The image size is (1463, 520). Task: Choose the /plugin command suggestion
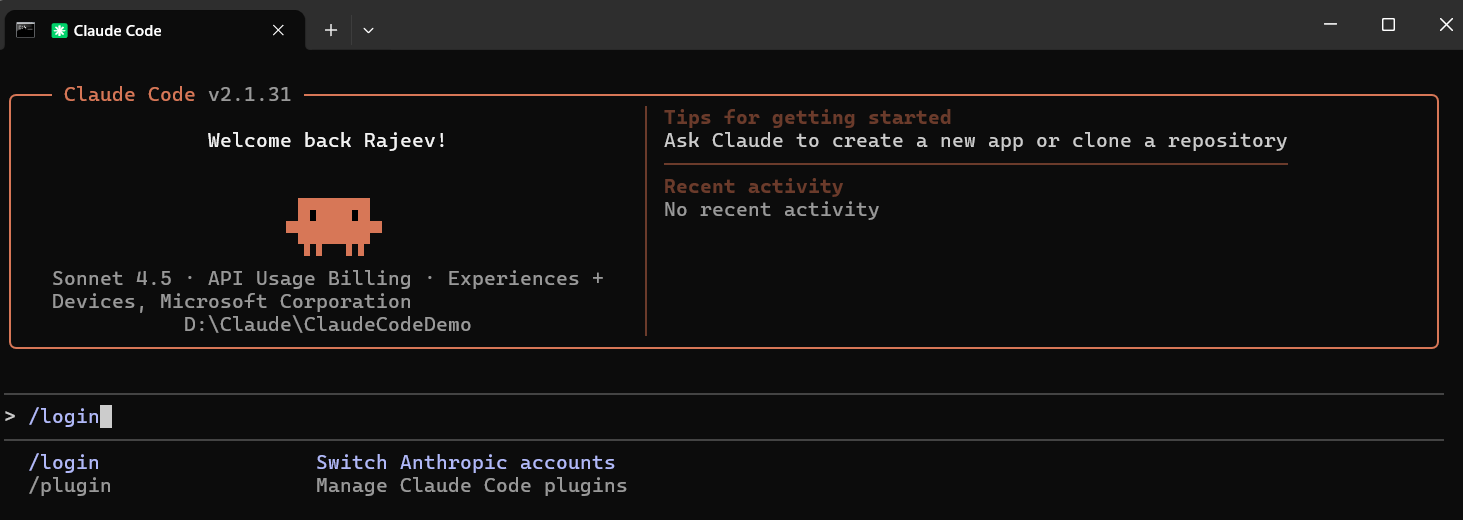pyautogui.click(x=70, y=486)
